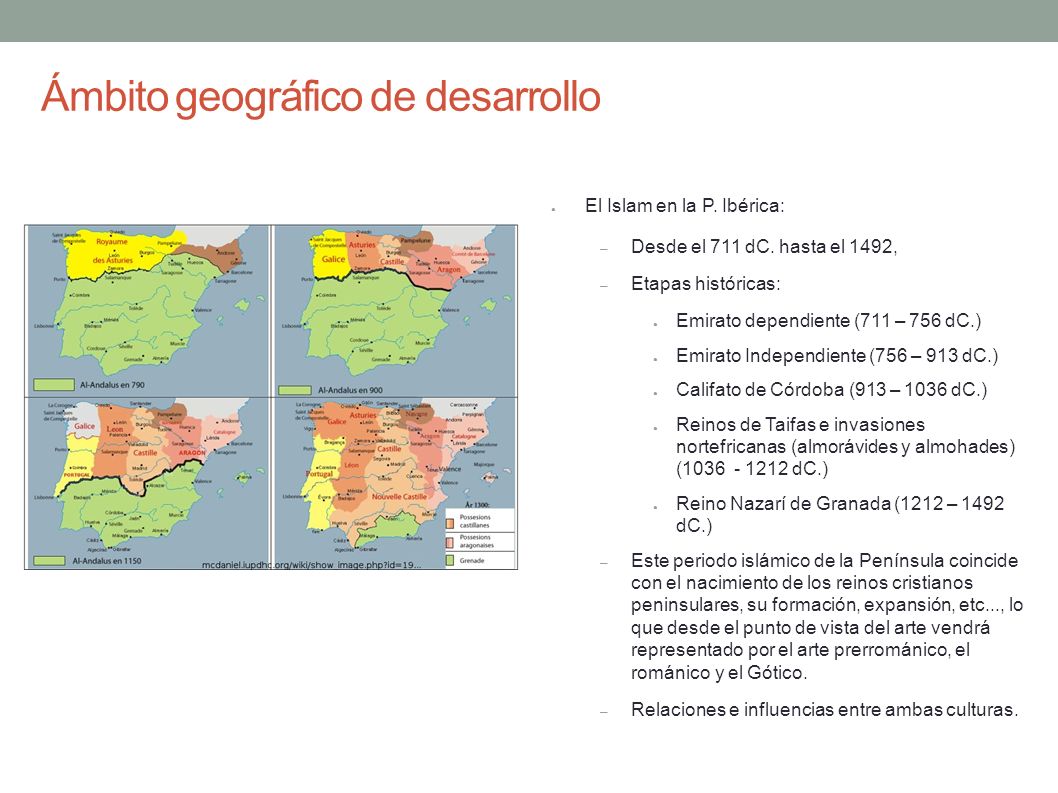This screenshot has height=793, width=1058.
Task: Select the "Etapas históricas:" heading
Action: [705, 283]
